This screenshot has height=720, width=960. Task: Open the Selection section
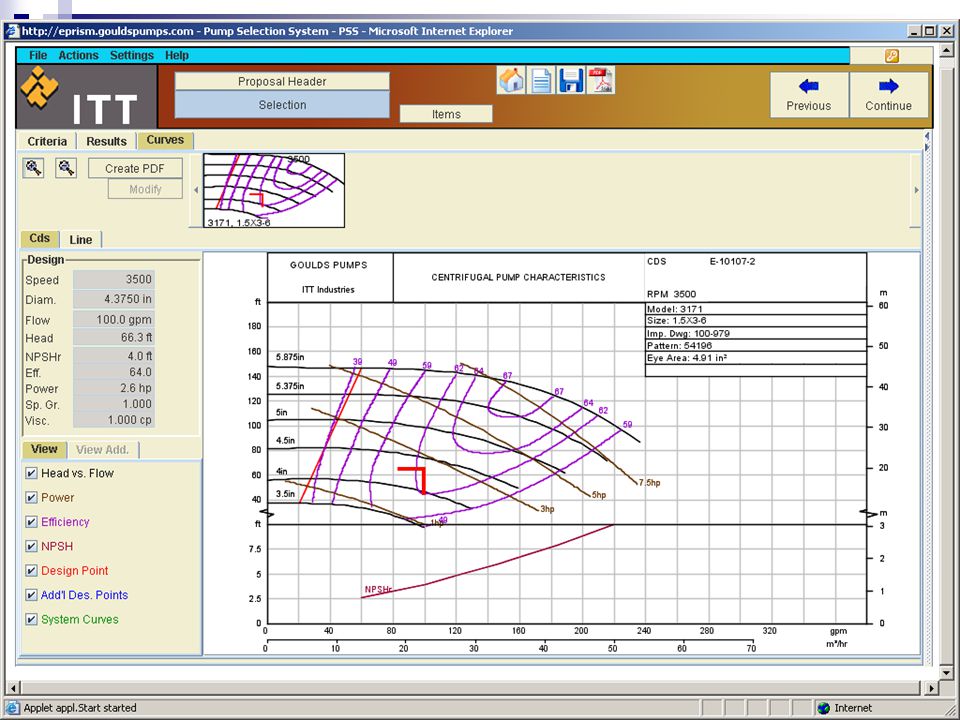pyautogui.click(x=282, y=105)
